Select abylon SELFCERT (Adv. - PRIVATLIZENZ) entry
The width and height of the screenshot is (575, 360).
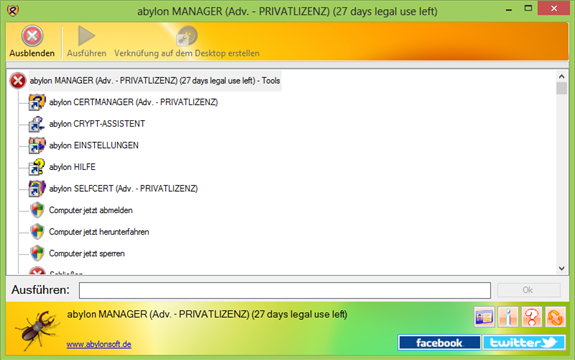[124, 189]
